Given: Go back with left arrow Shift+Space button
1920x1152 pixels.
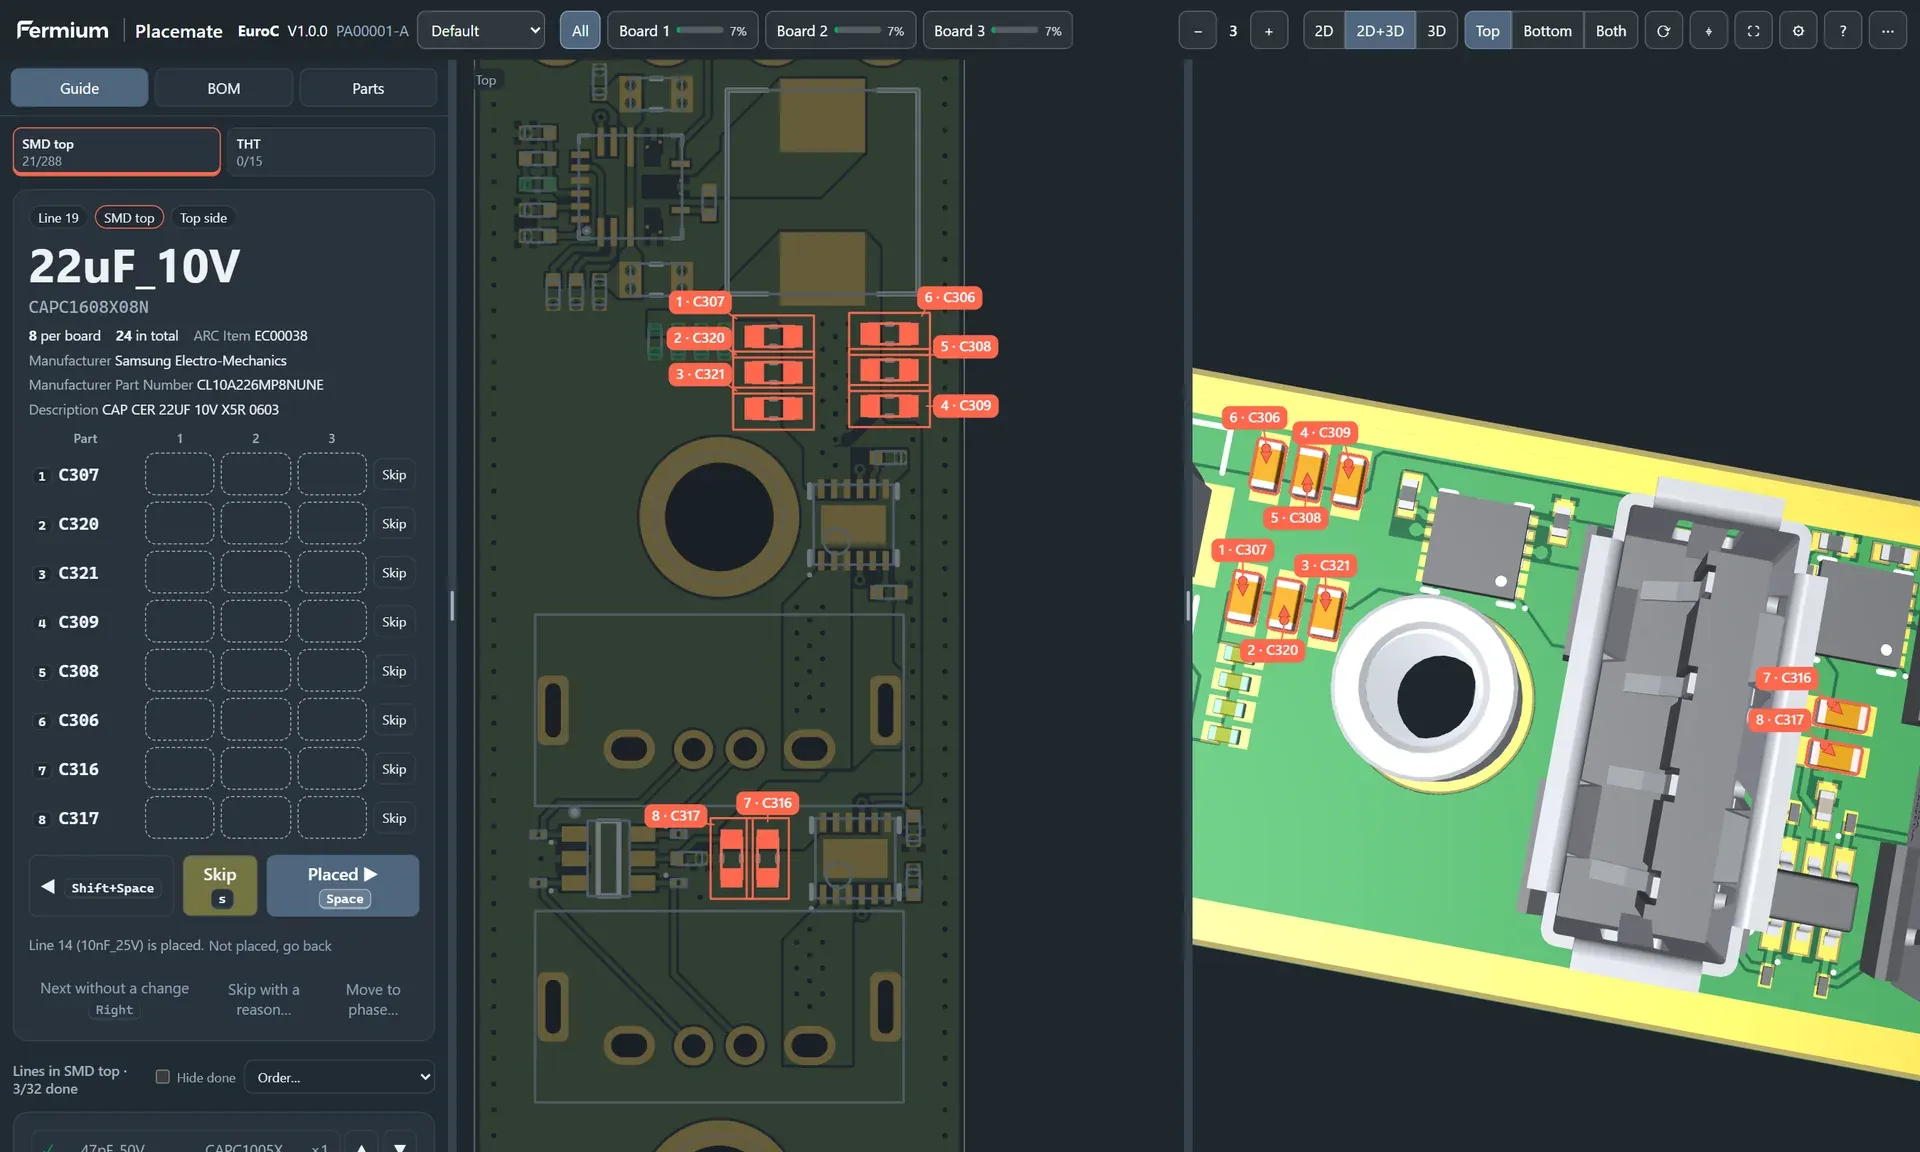Looking at the screenshot, I should point(101,886).
